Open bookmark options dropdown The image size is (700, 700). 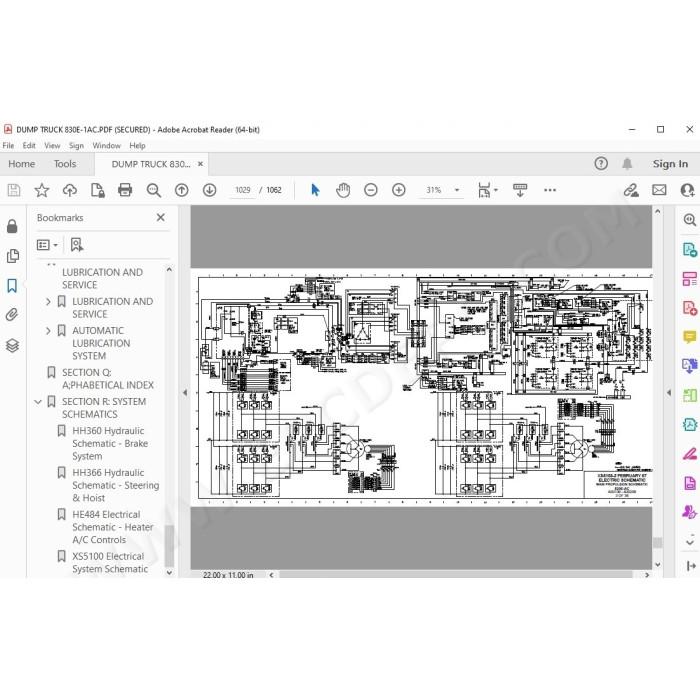pos(47,245)
